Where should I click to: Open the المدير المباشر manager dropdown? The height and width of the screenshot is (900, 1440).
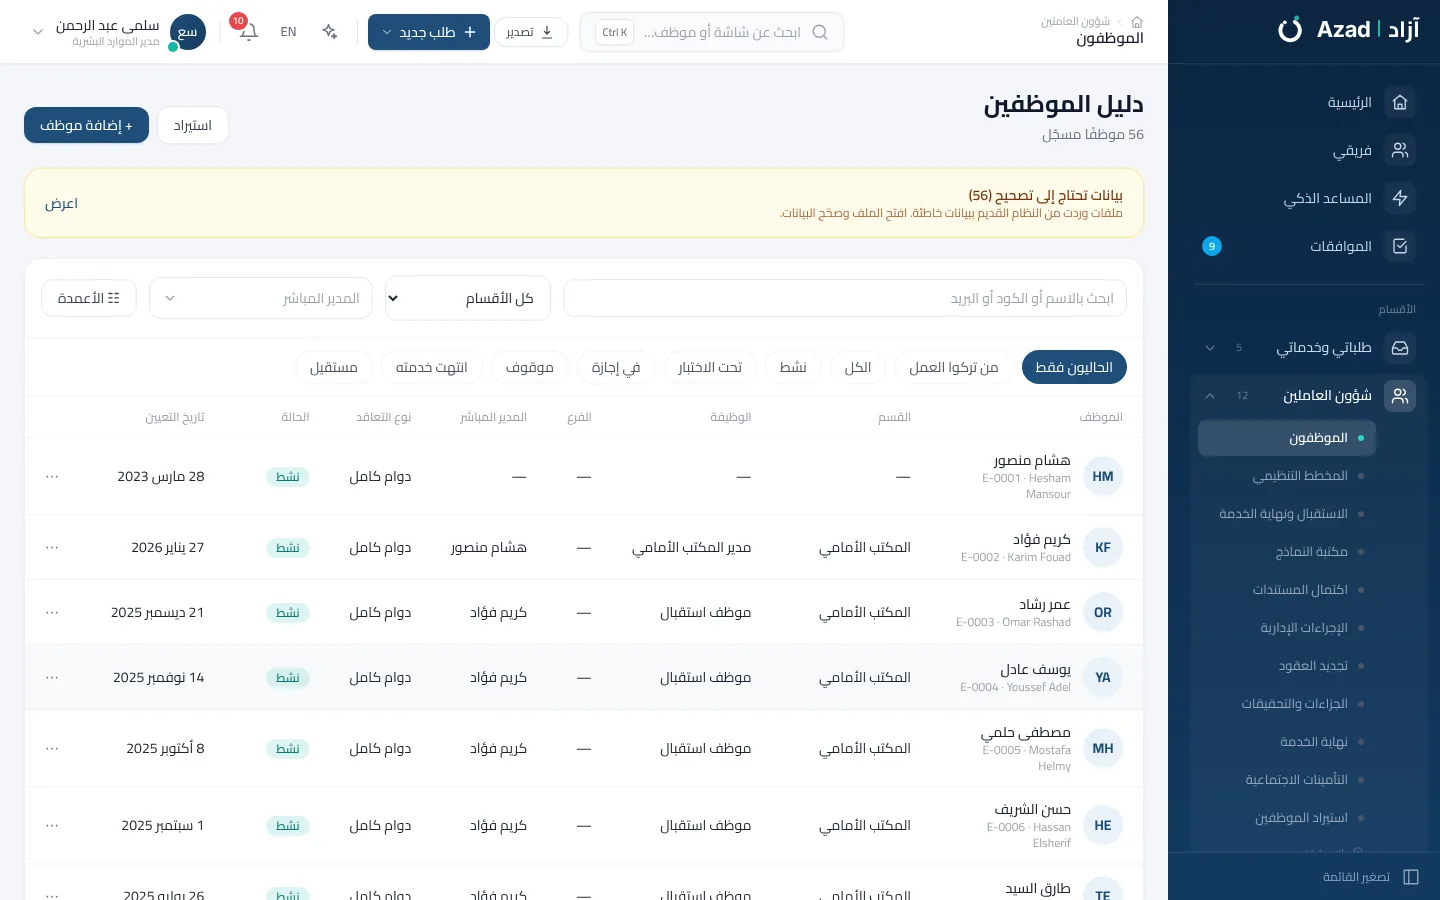click(261, 298)
